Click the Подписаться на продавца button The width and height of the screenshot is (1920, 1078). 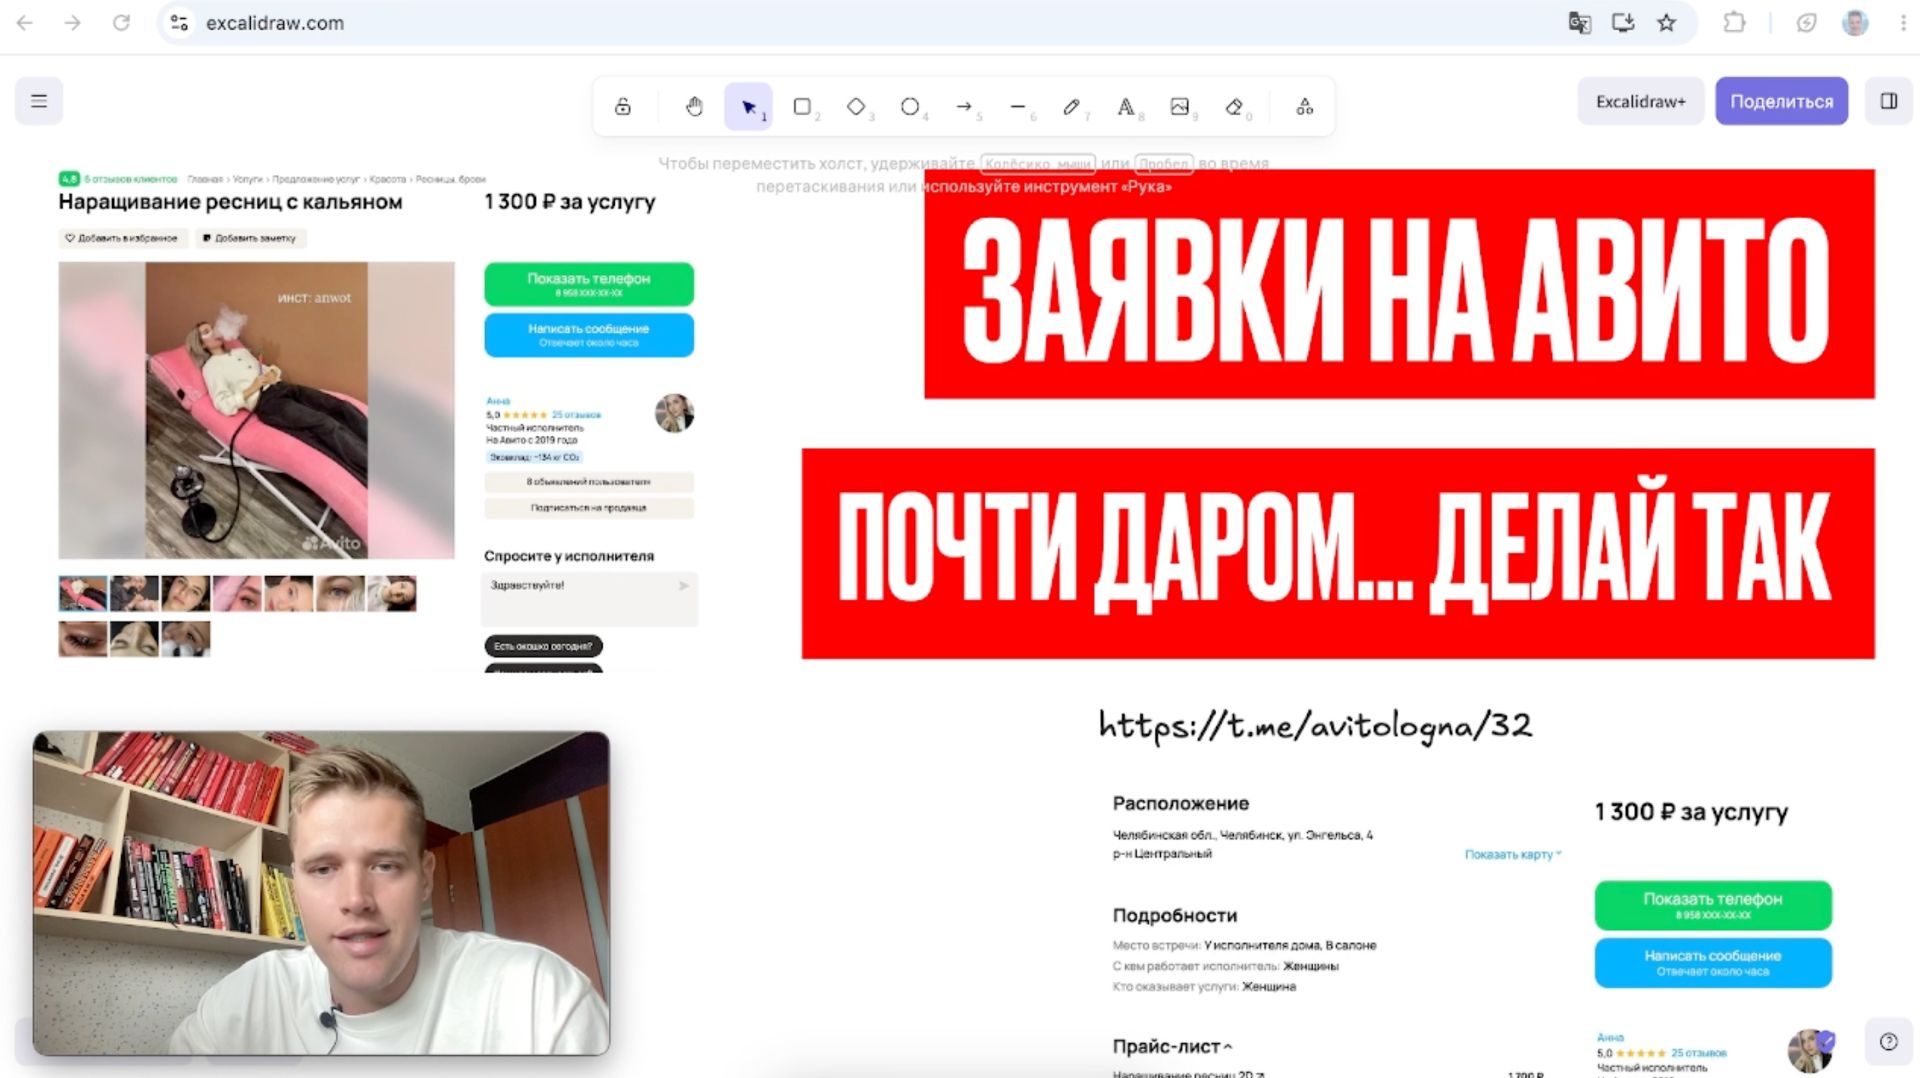pyautogui.click(x=589, y=508)
